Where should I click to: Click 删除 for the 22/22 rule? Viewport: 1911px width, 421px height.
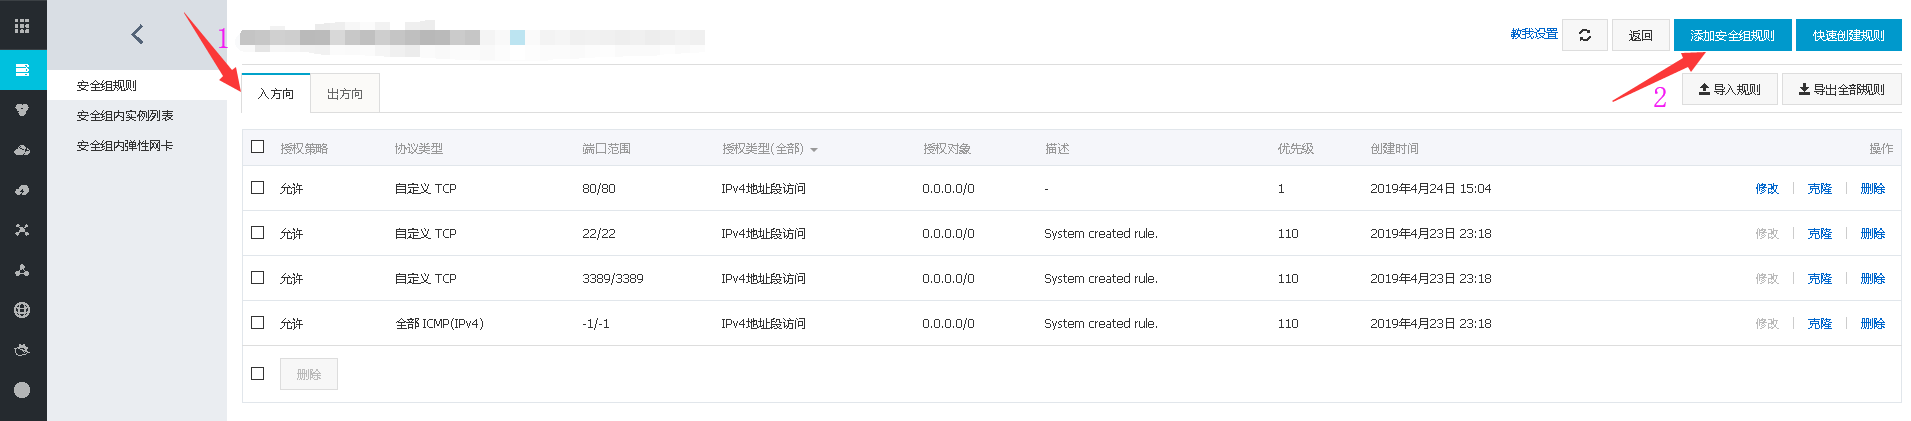(x=1873, y=234)
